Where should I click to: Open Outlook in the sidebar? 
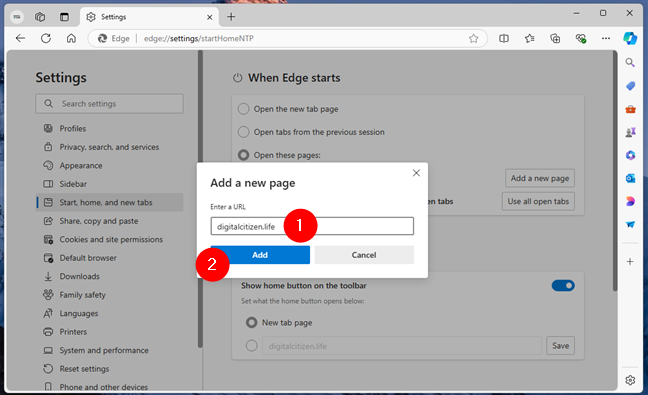[630, 178]
